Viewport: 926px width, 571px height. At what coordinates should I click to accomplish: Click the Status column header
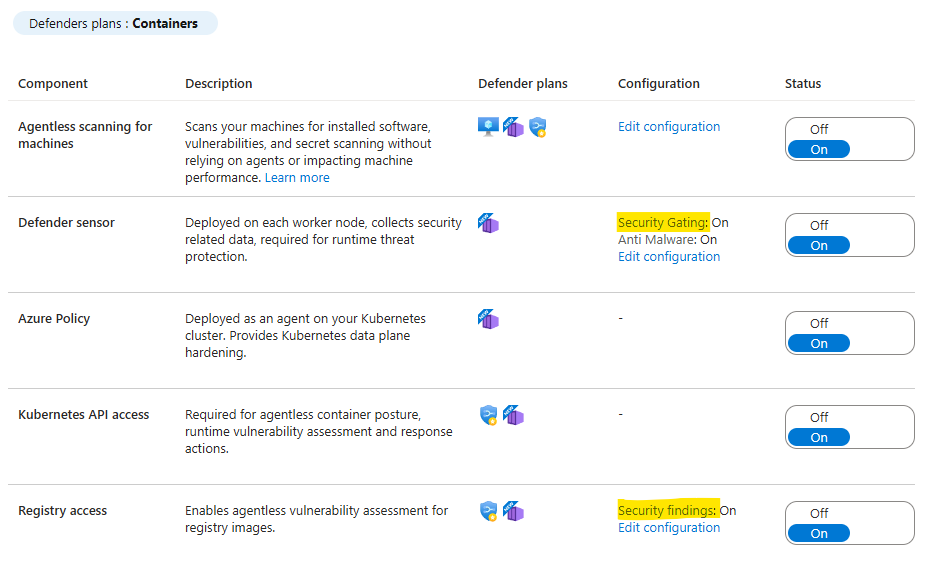(803, 84)
